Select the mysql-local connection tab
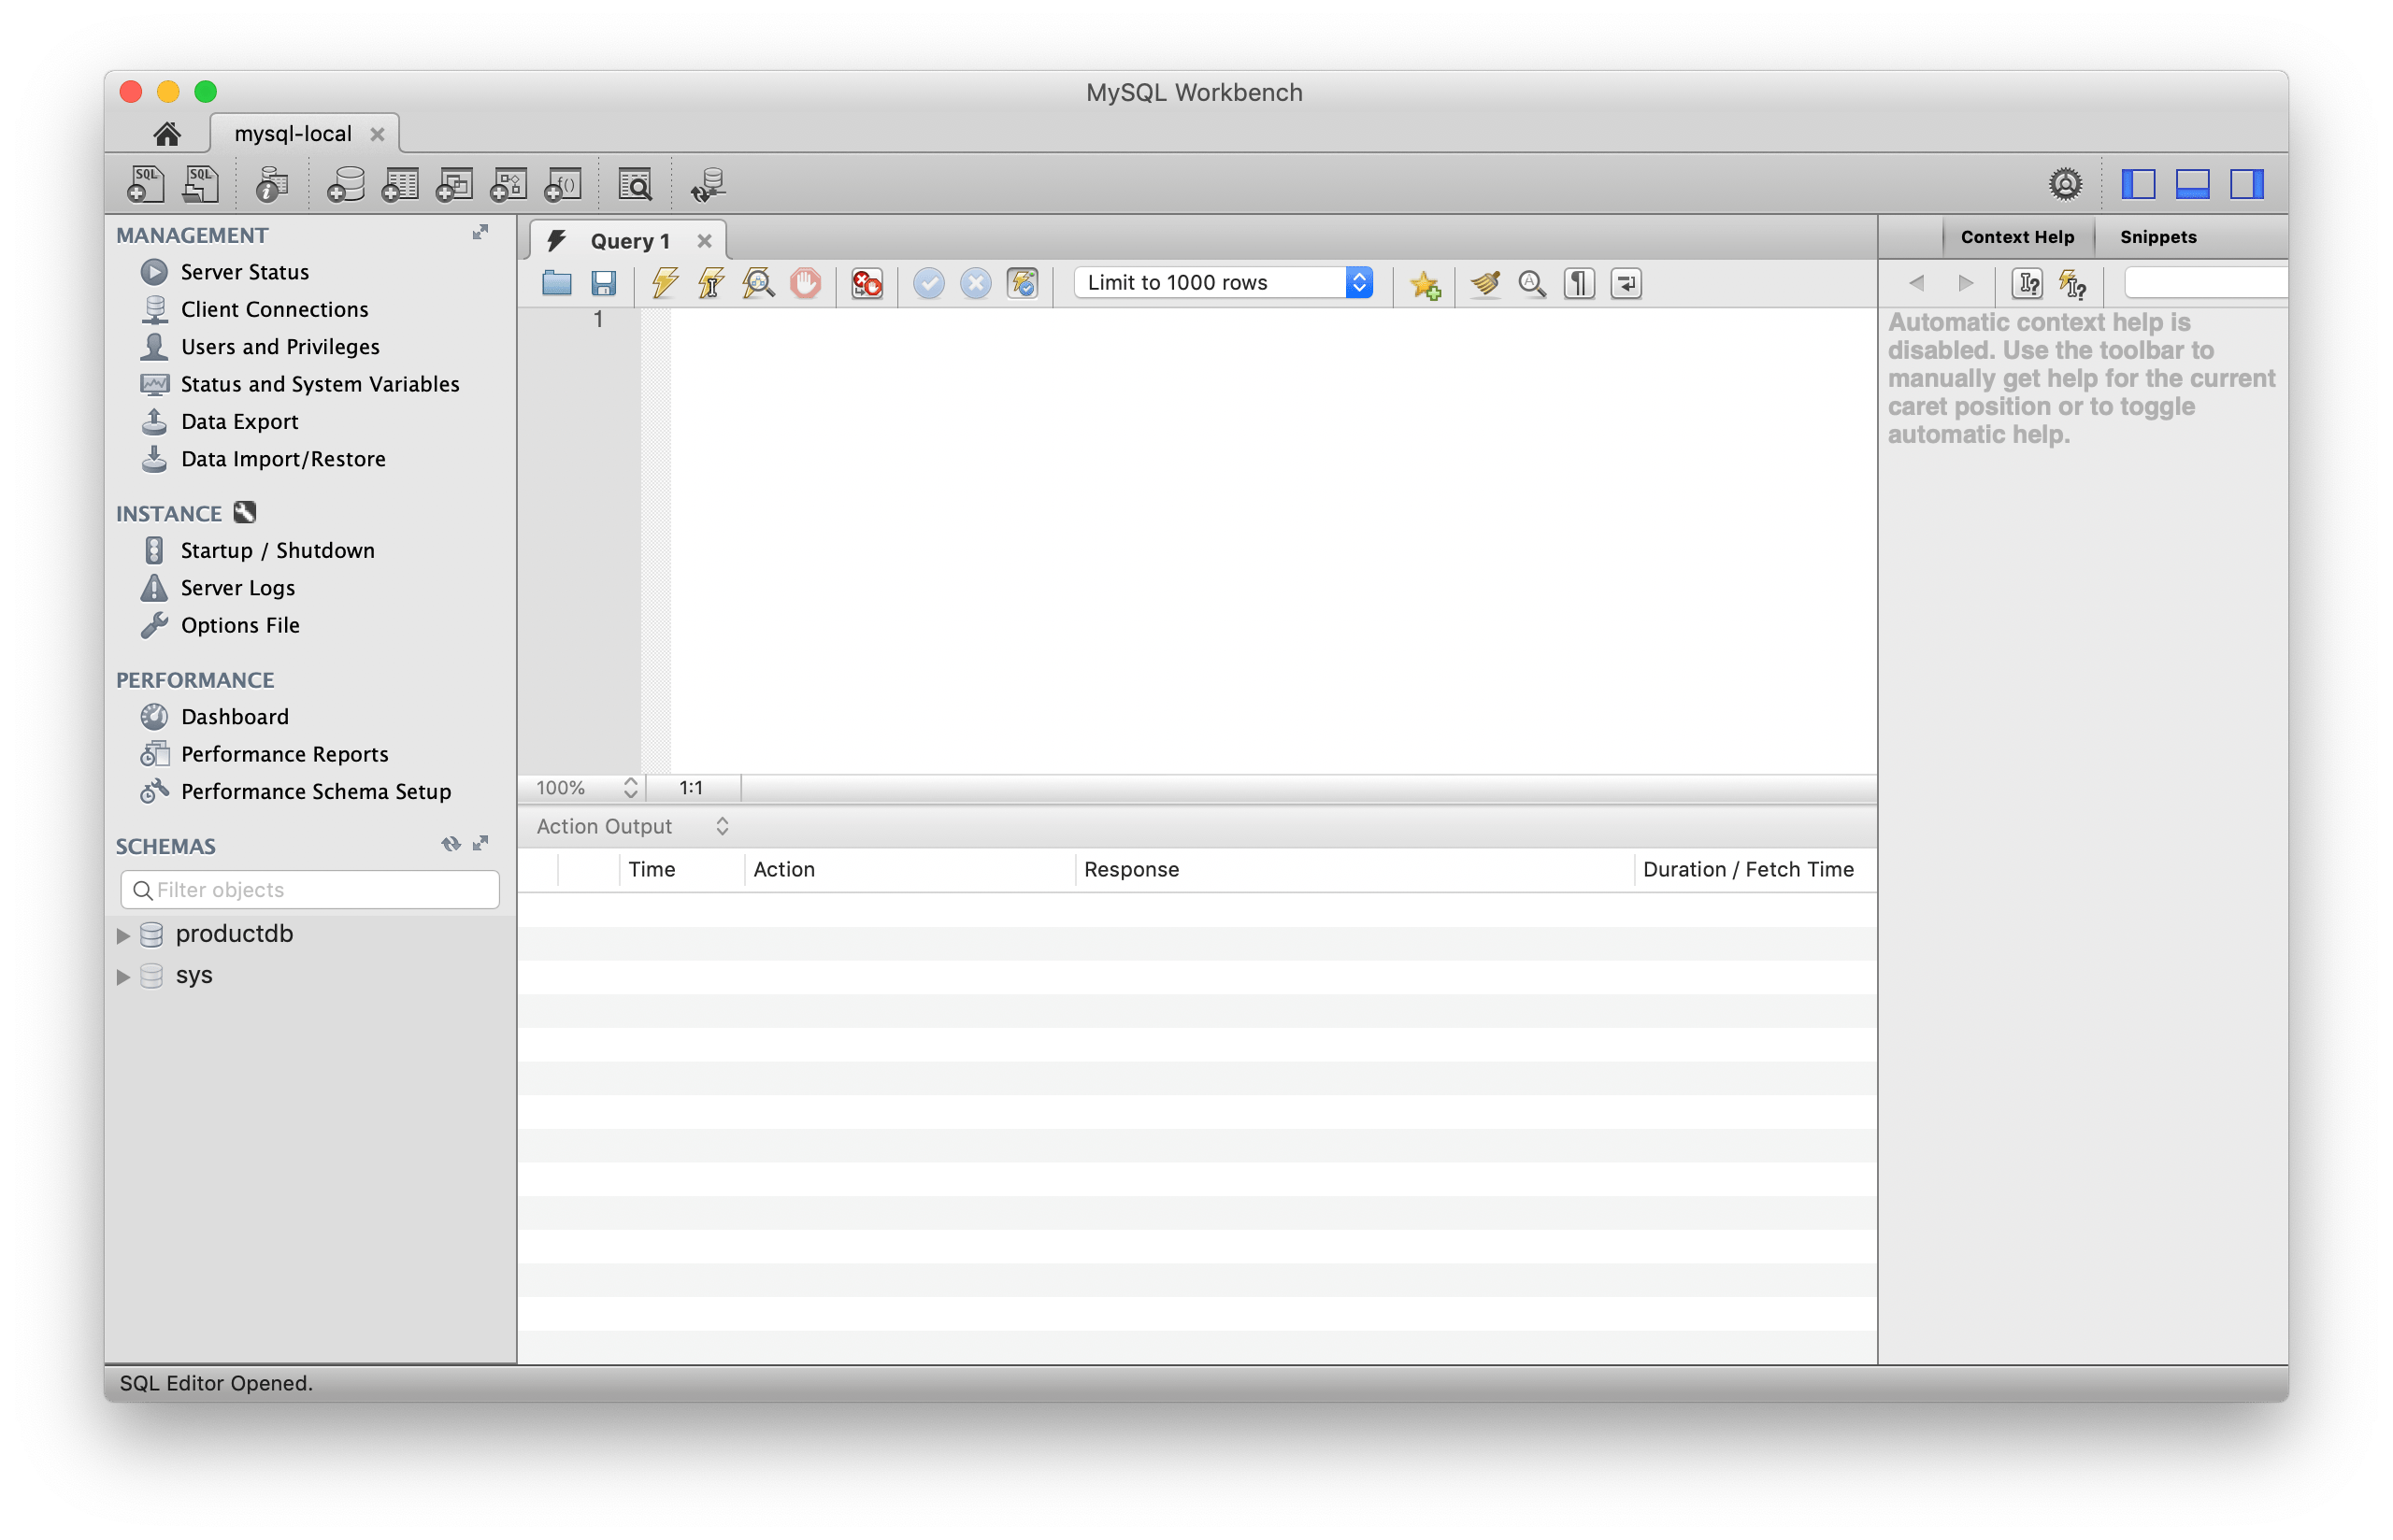 [x=291, y=133]
